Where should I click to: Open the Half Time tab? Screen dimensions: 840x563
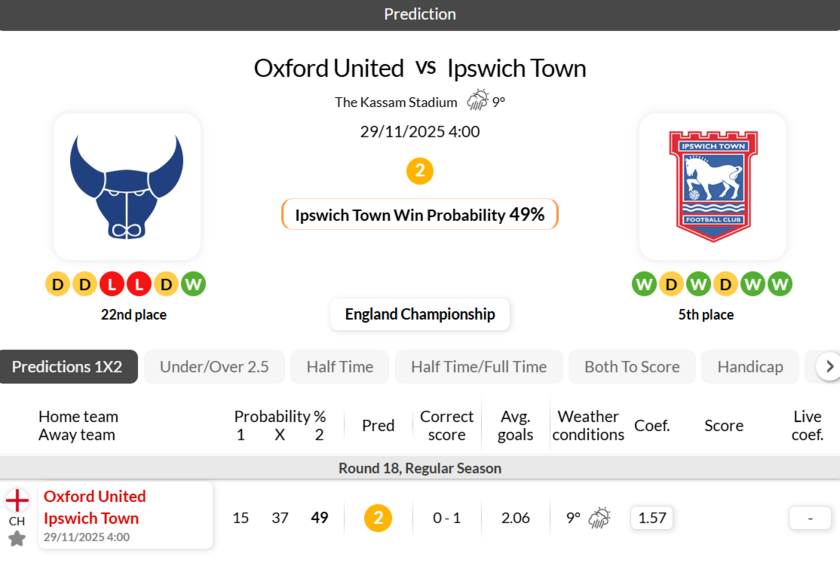340,367
